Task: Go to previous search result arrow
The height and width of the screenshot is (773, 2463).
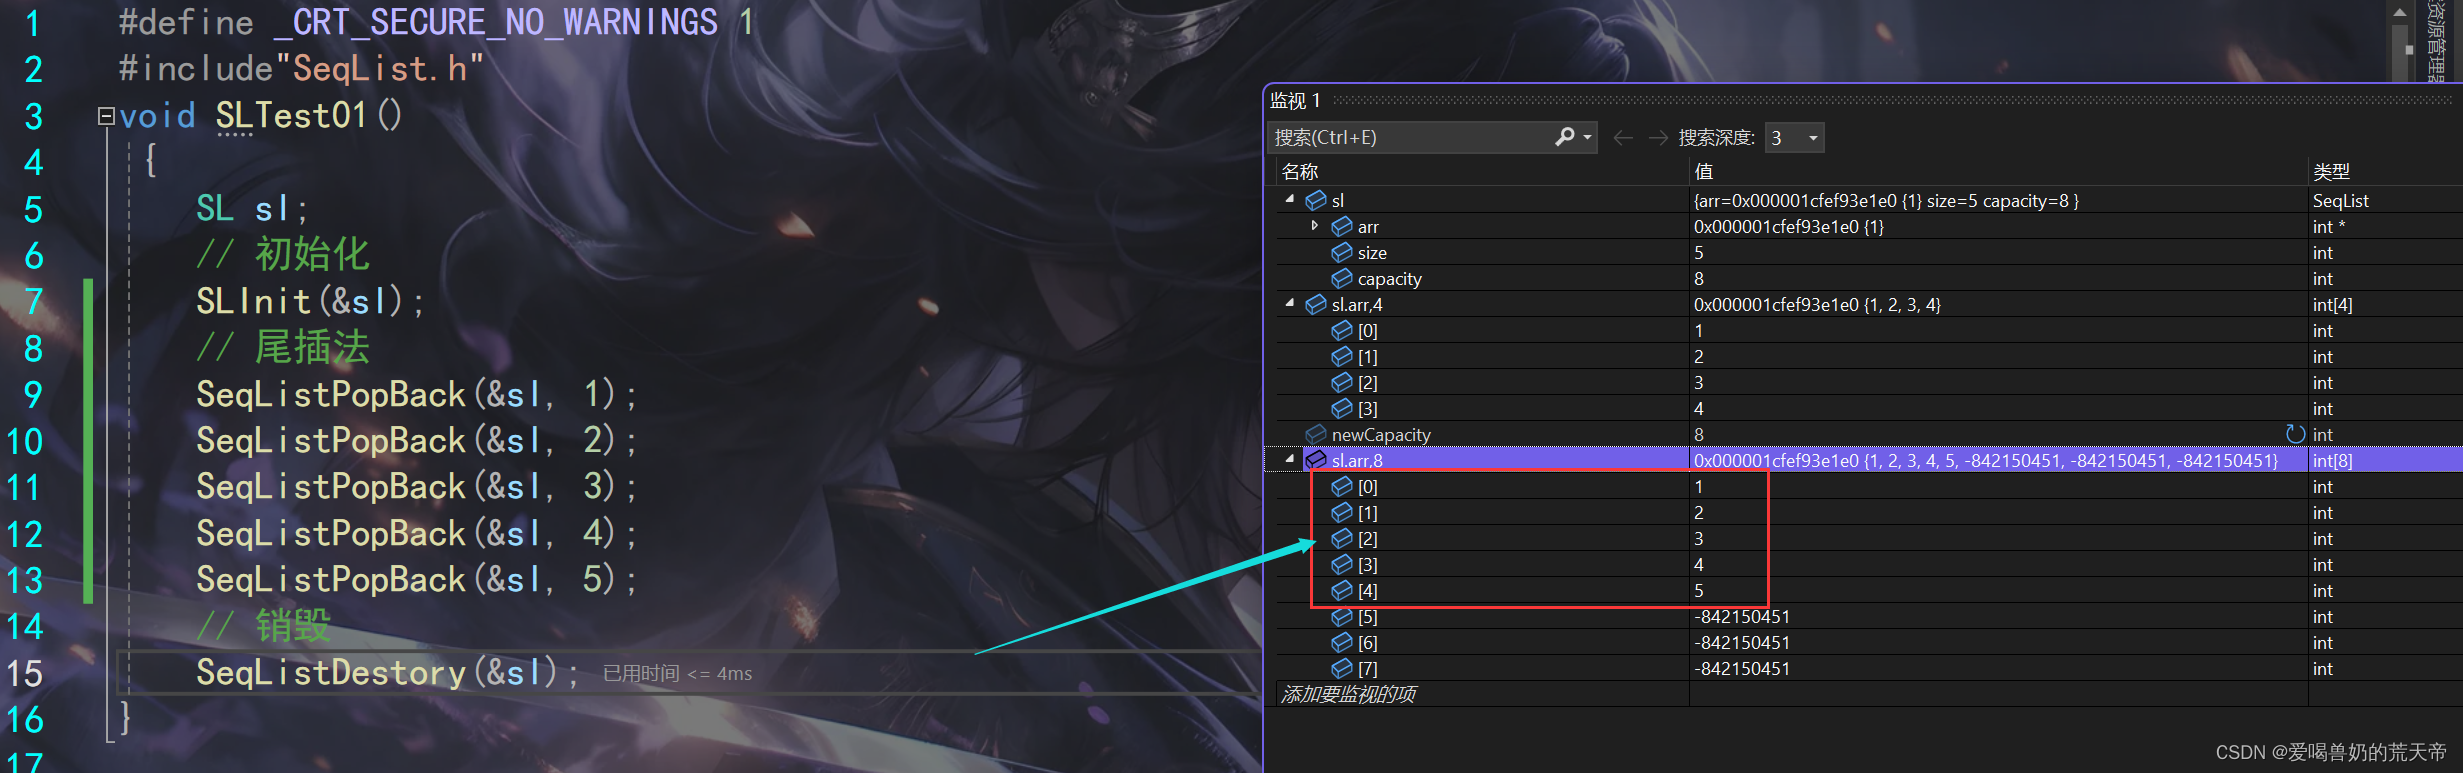Action: (x=1623, y=138)
